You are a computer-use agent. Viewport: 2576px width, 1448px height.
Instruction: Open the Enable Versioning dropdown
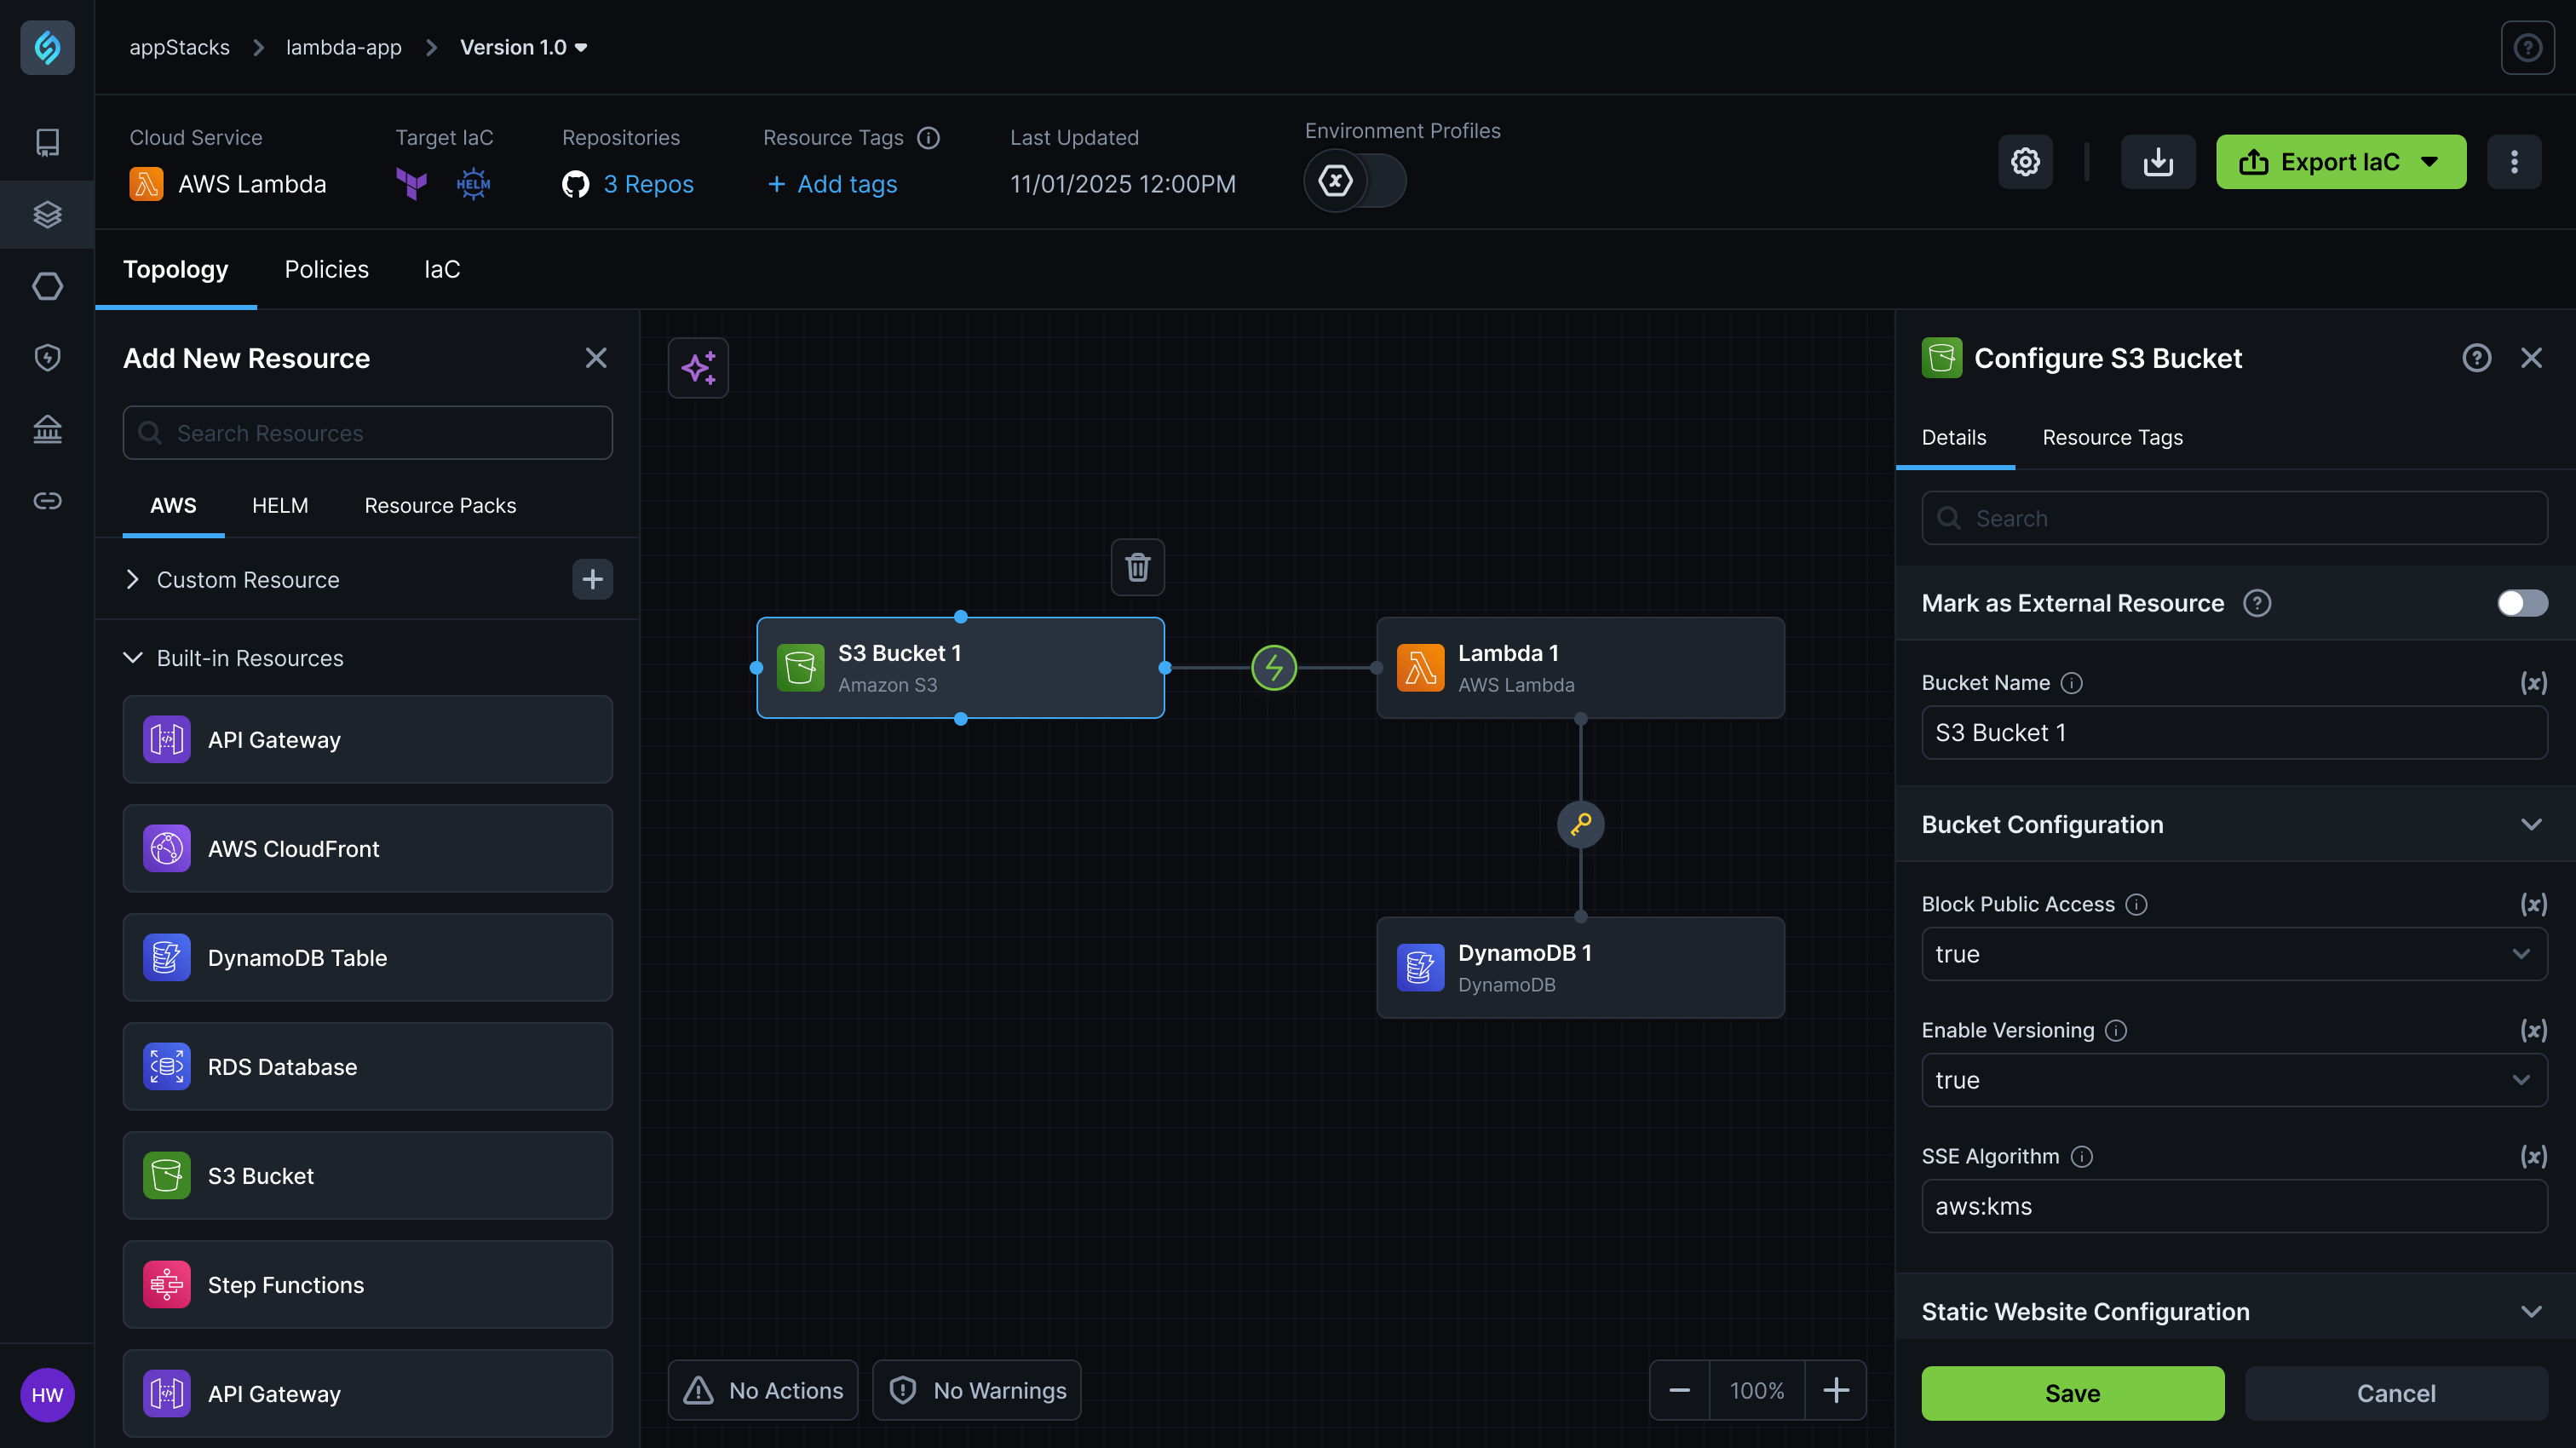[2233, 1079]
